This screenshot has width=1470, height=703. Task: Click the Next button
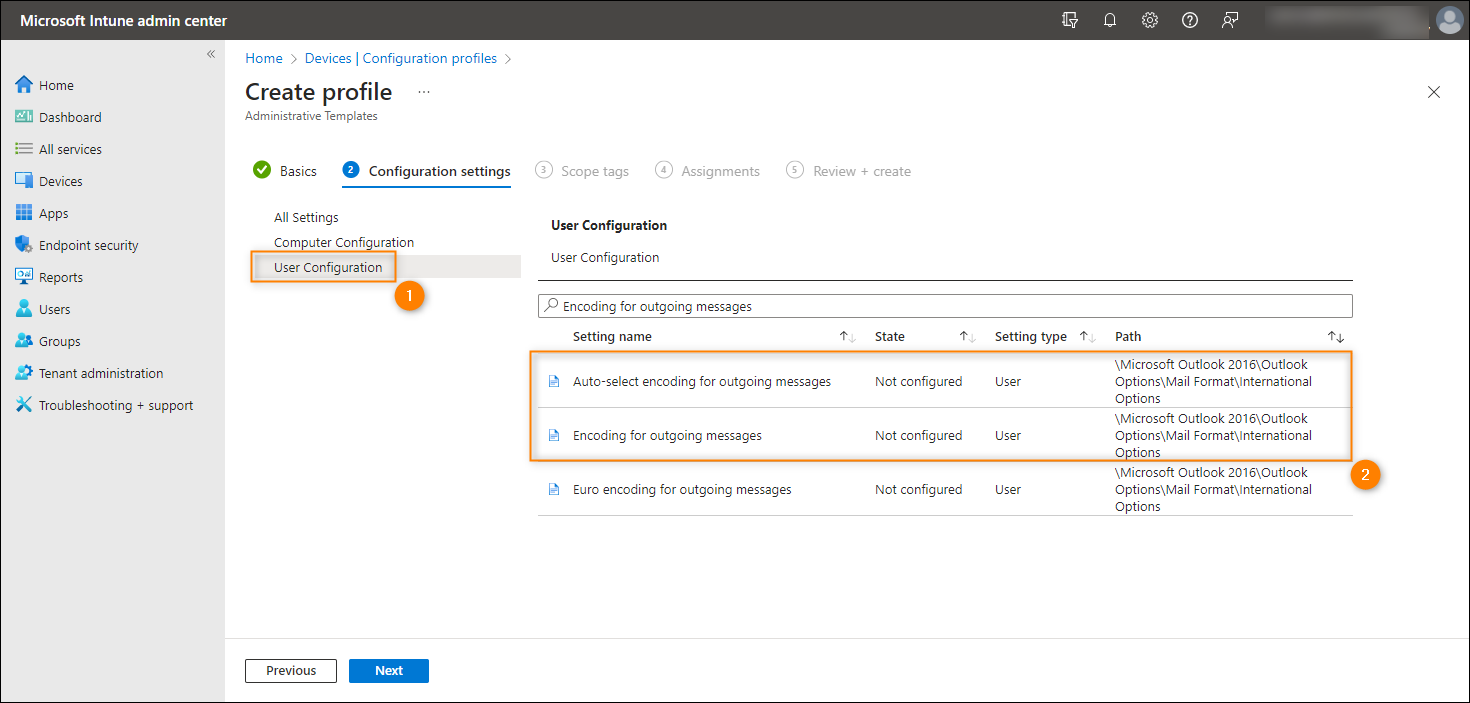coord(389,671)
